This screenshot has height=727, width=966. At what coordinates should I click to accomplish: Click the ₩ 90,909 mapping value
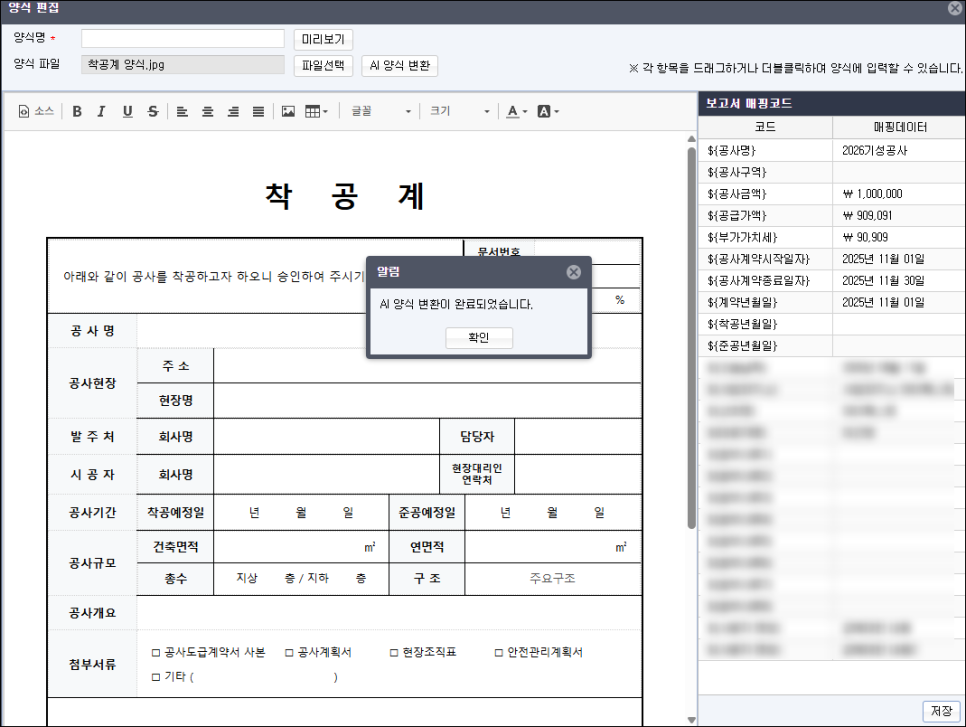[865, 237]
